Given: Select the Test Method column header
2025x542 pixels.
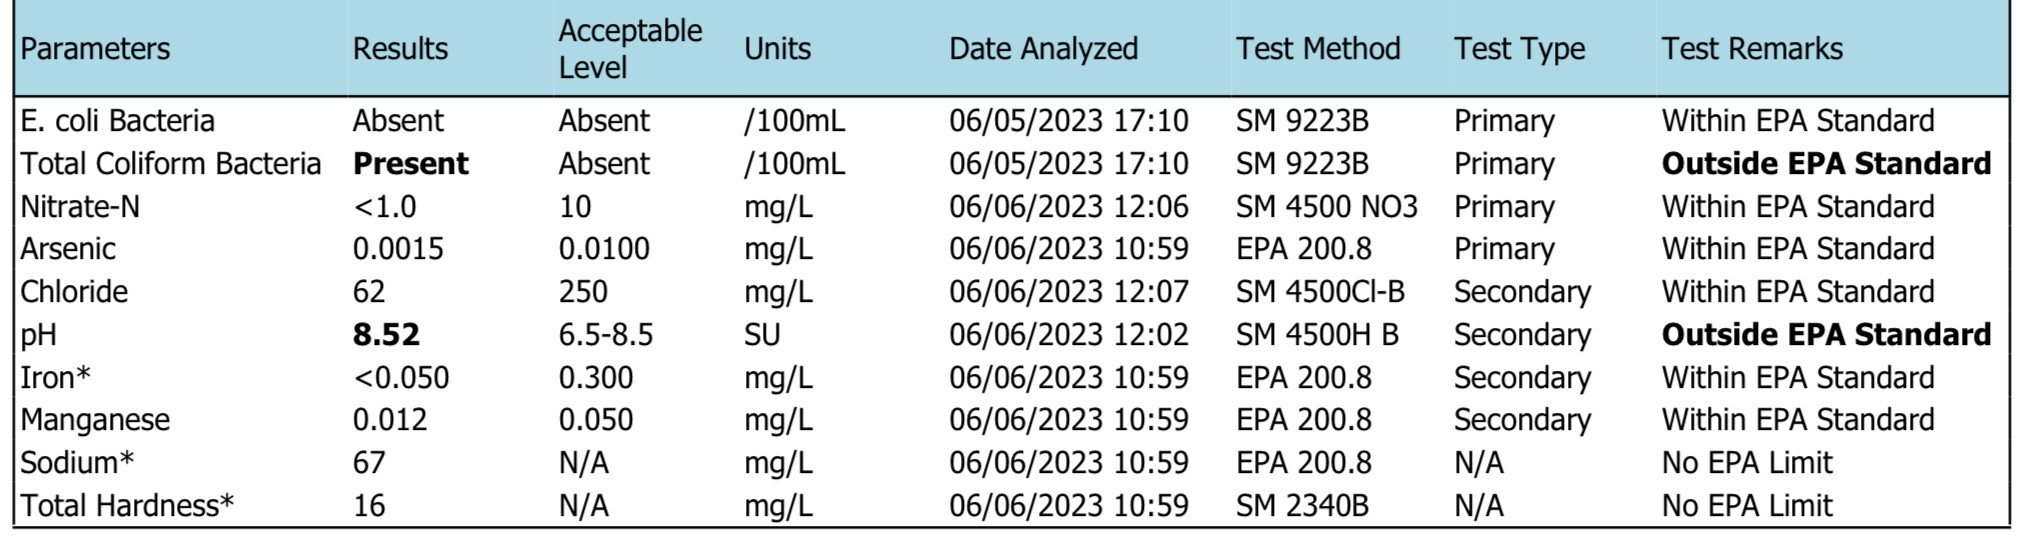Looking at the screenshot, I should pos(1317,49).
